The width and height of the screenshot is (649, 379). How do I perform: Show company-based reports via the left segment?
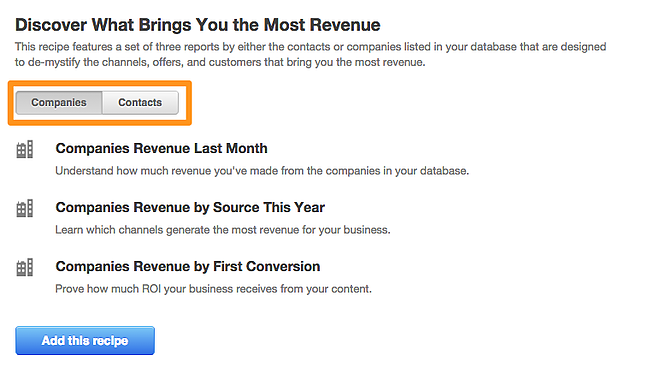pyautogui.click(x=59, y=103)
